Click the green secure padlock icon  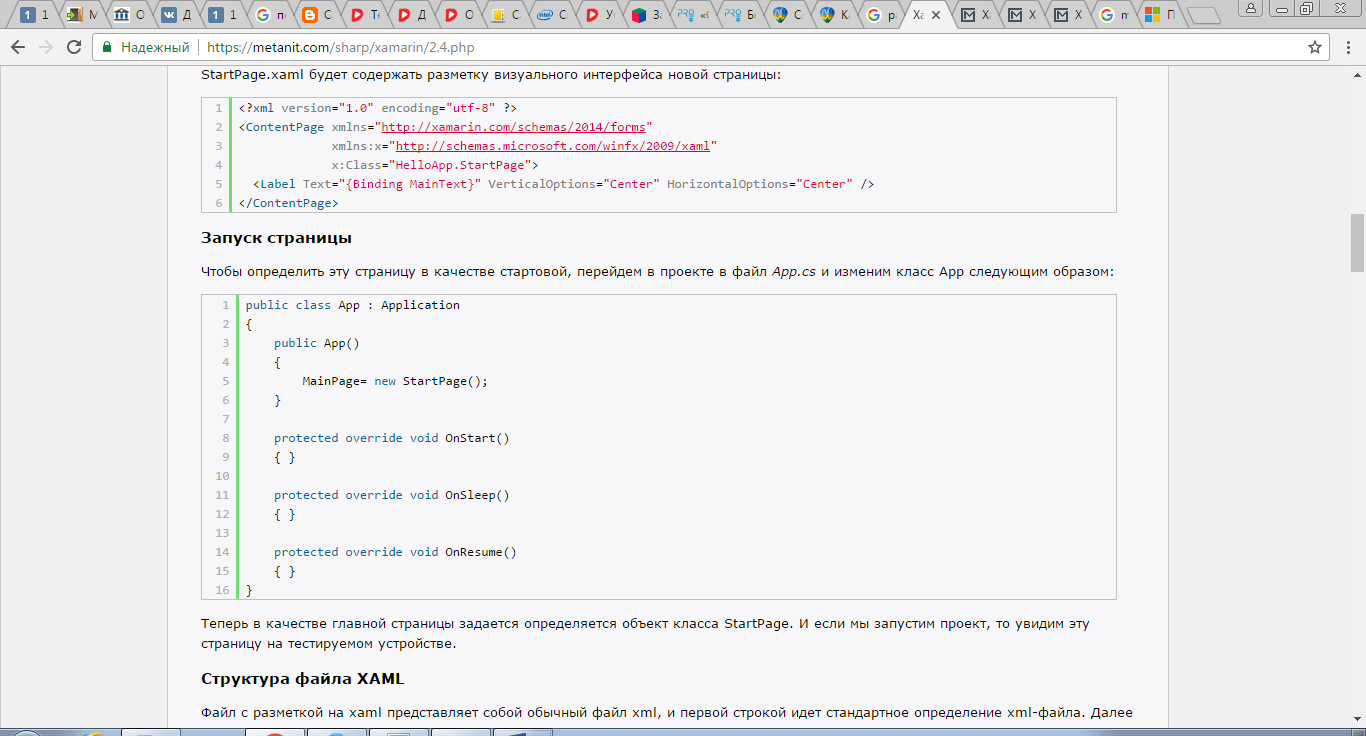coord(107,47)
